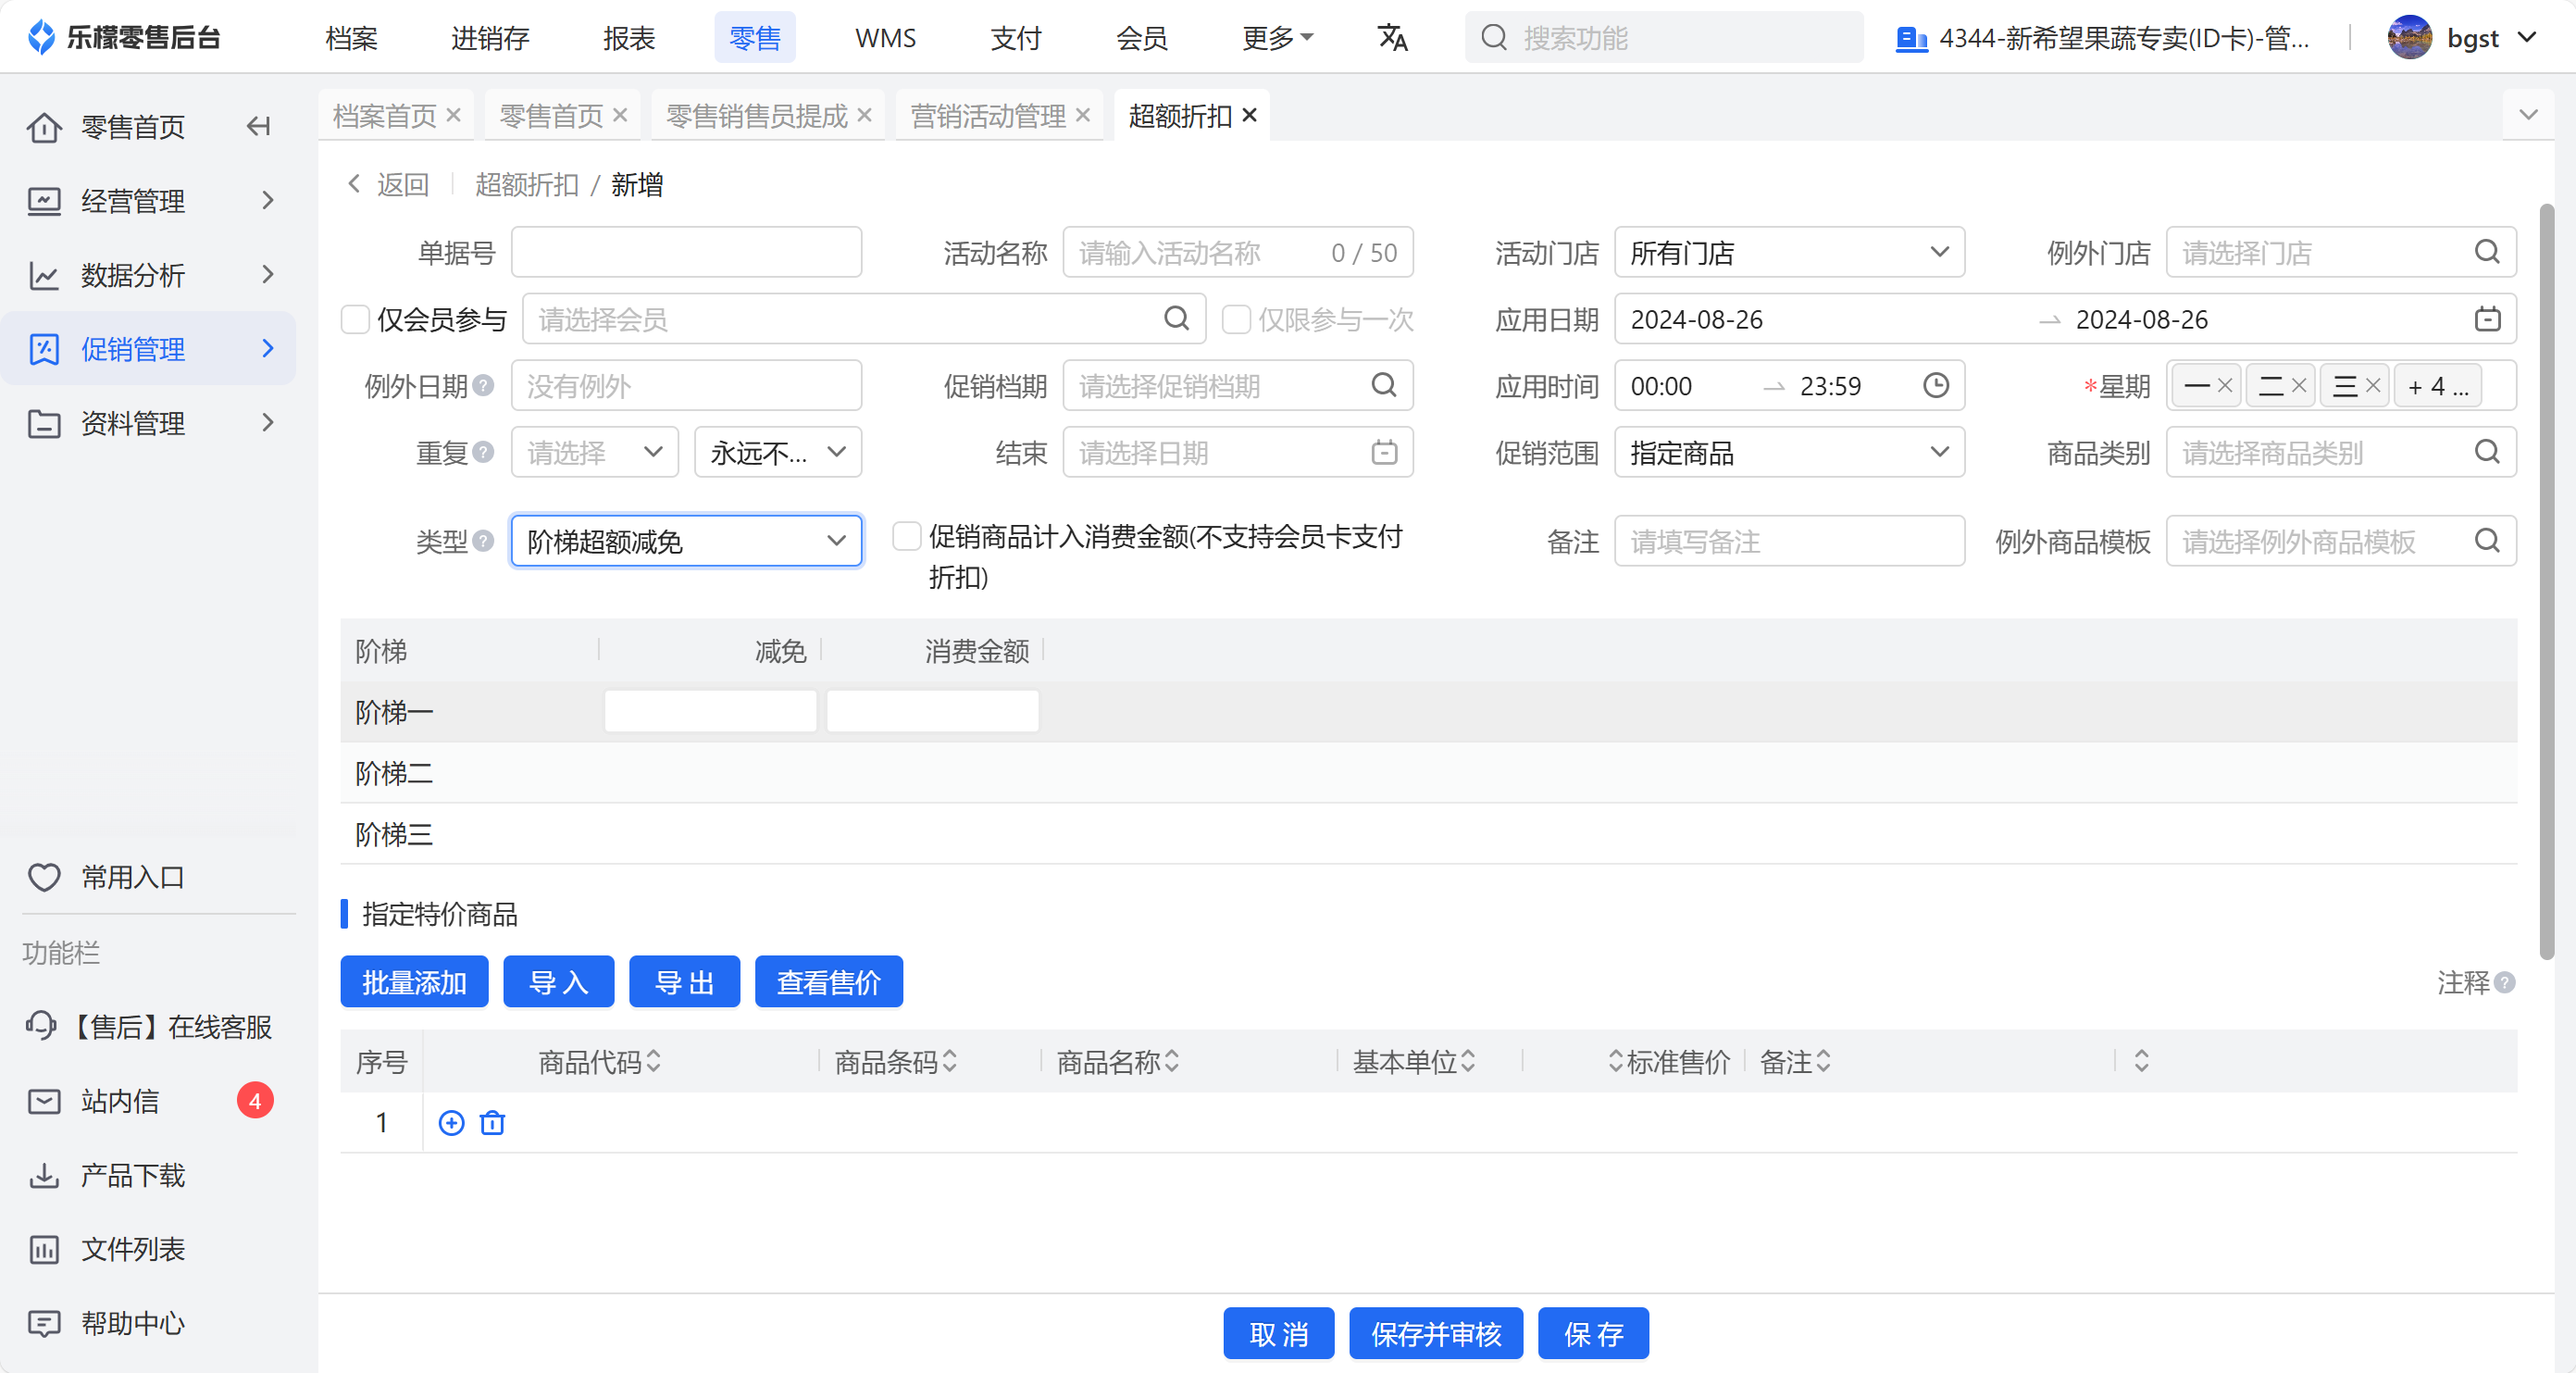Screen dimensions: 2576x1373
Task: Click the 促销档期 search icon
Action: pos(1384,386)
